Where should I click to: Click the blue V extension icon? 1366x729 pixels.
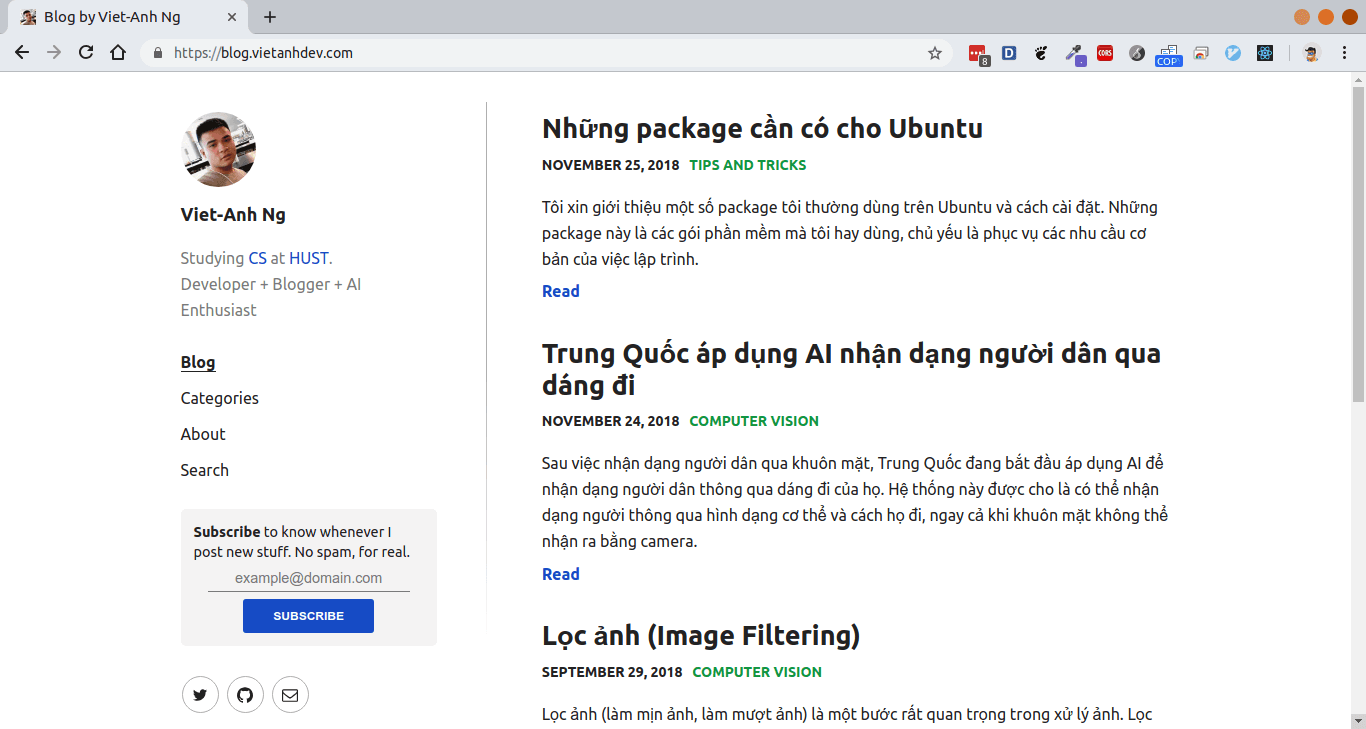point(1233,52)
